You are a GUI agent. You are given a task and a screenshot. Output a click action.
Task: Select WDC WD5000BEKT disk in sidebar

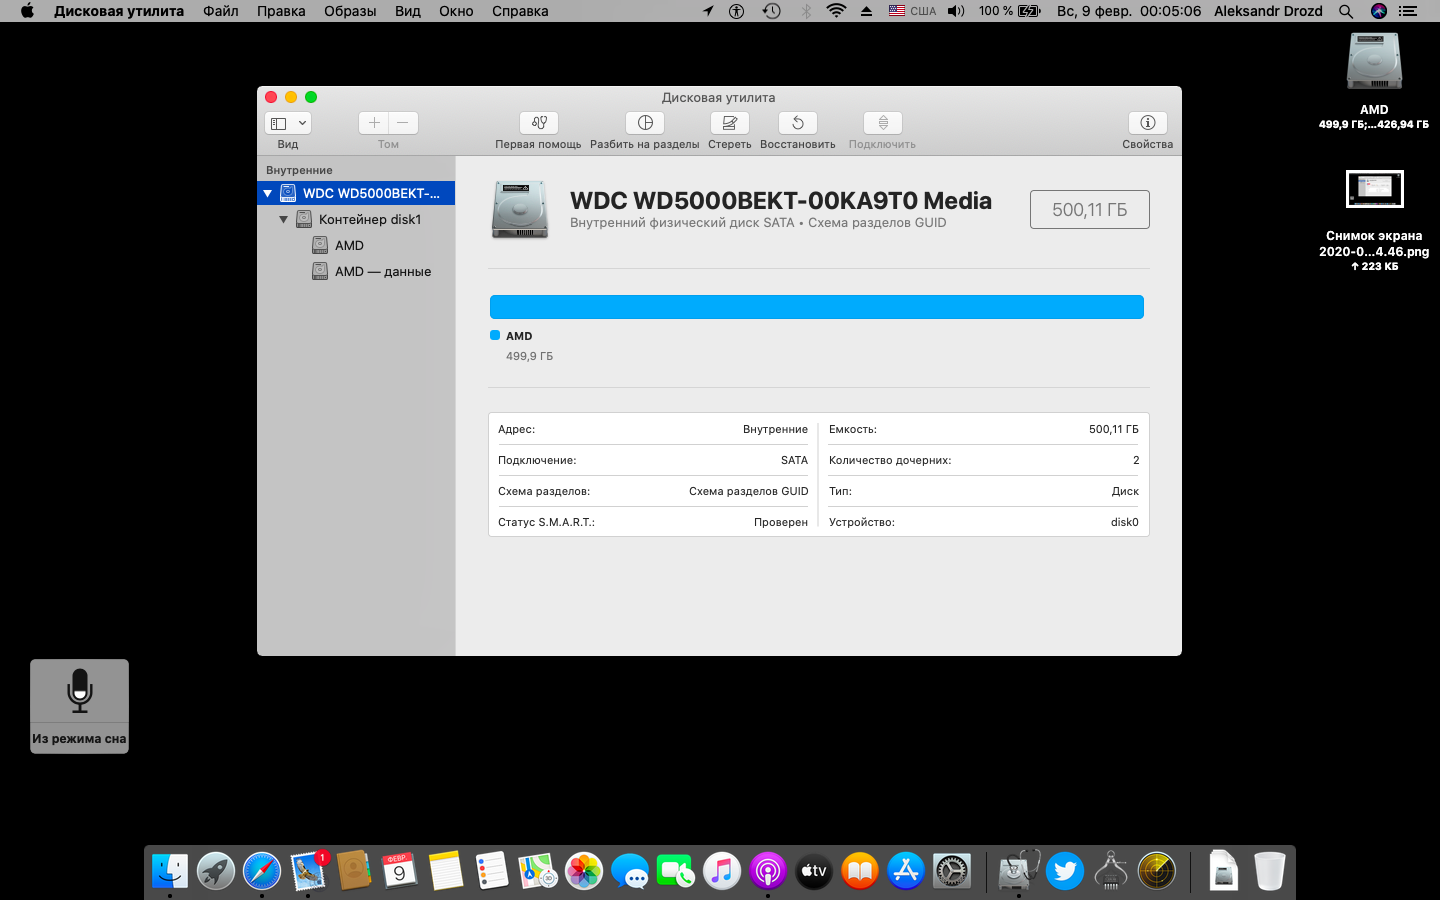356,193
